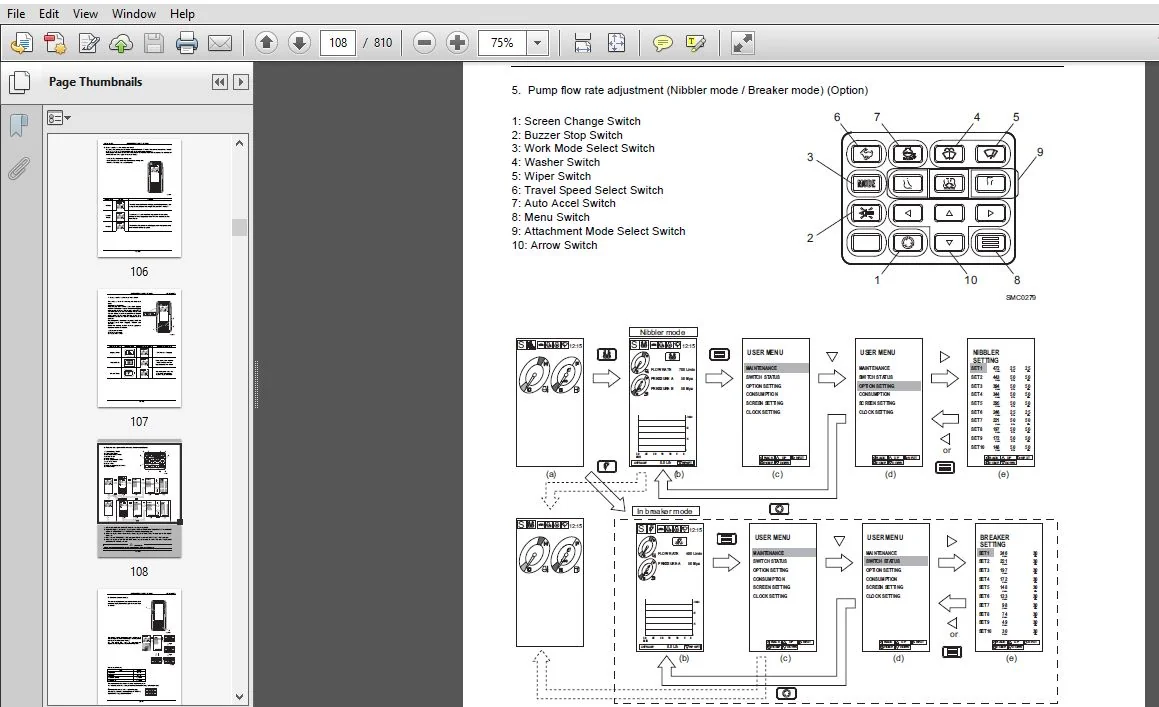Click the zoom percentage field showing 75%
The height and width of the screenshot is (707, 1159).
click(502, 43)
